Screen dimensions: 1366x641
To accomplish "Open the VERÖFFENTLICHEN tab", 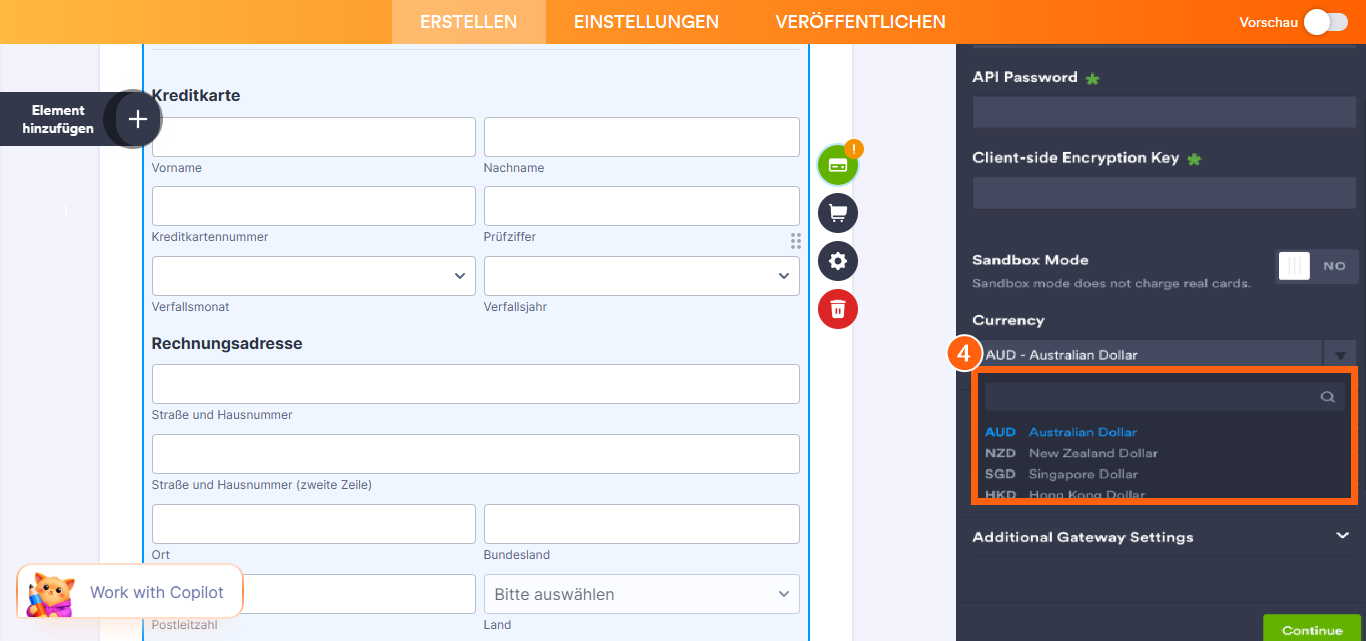I will (x=860, y=21).
